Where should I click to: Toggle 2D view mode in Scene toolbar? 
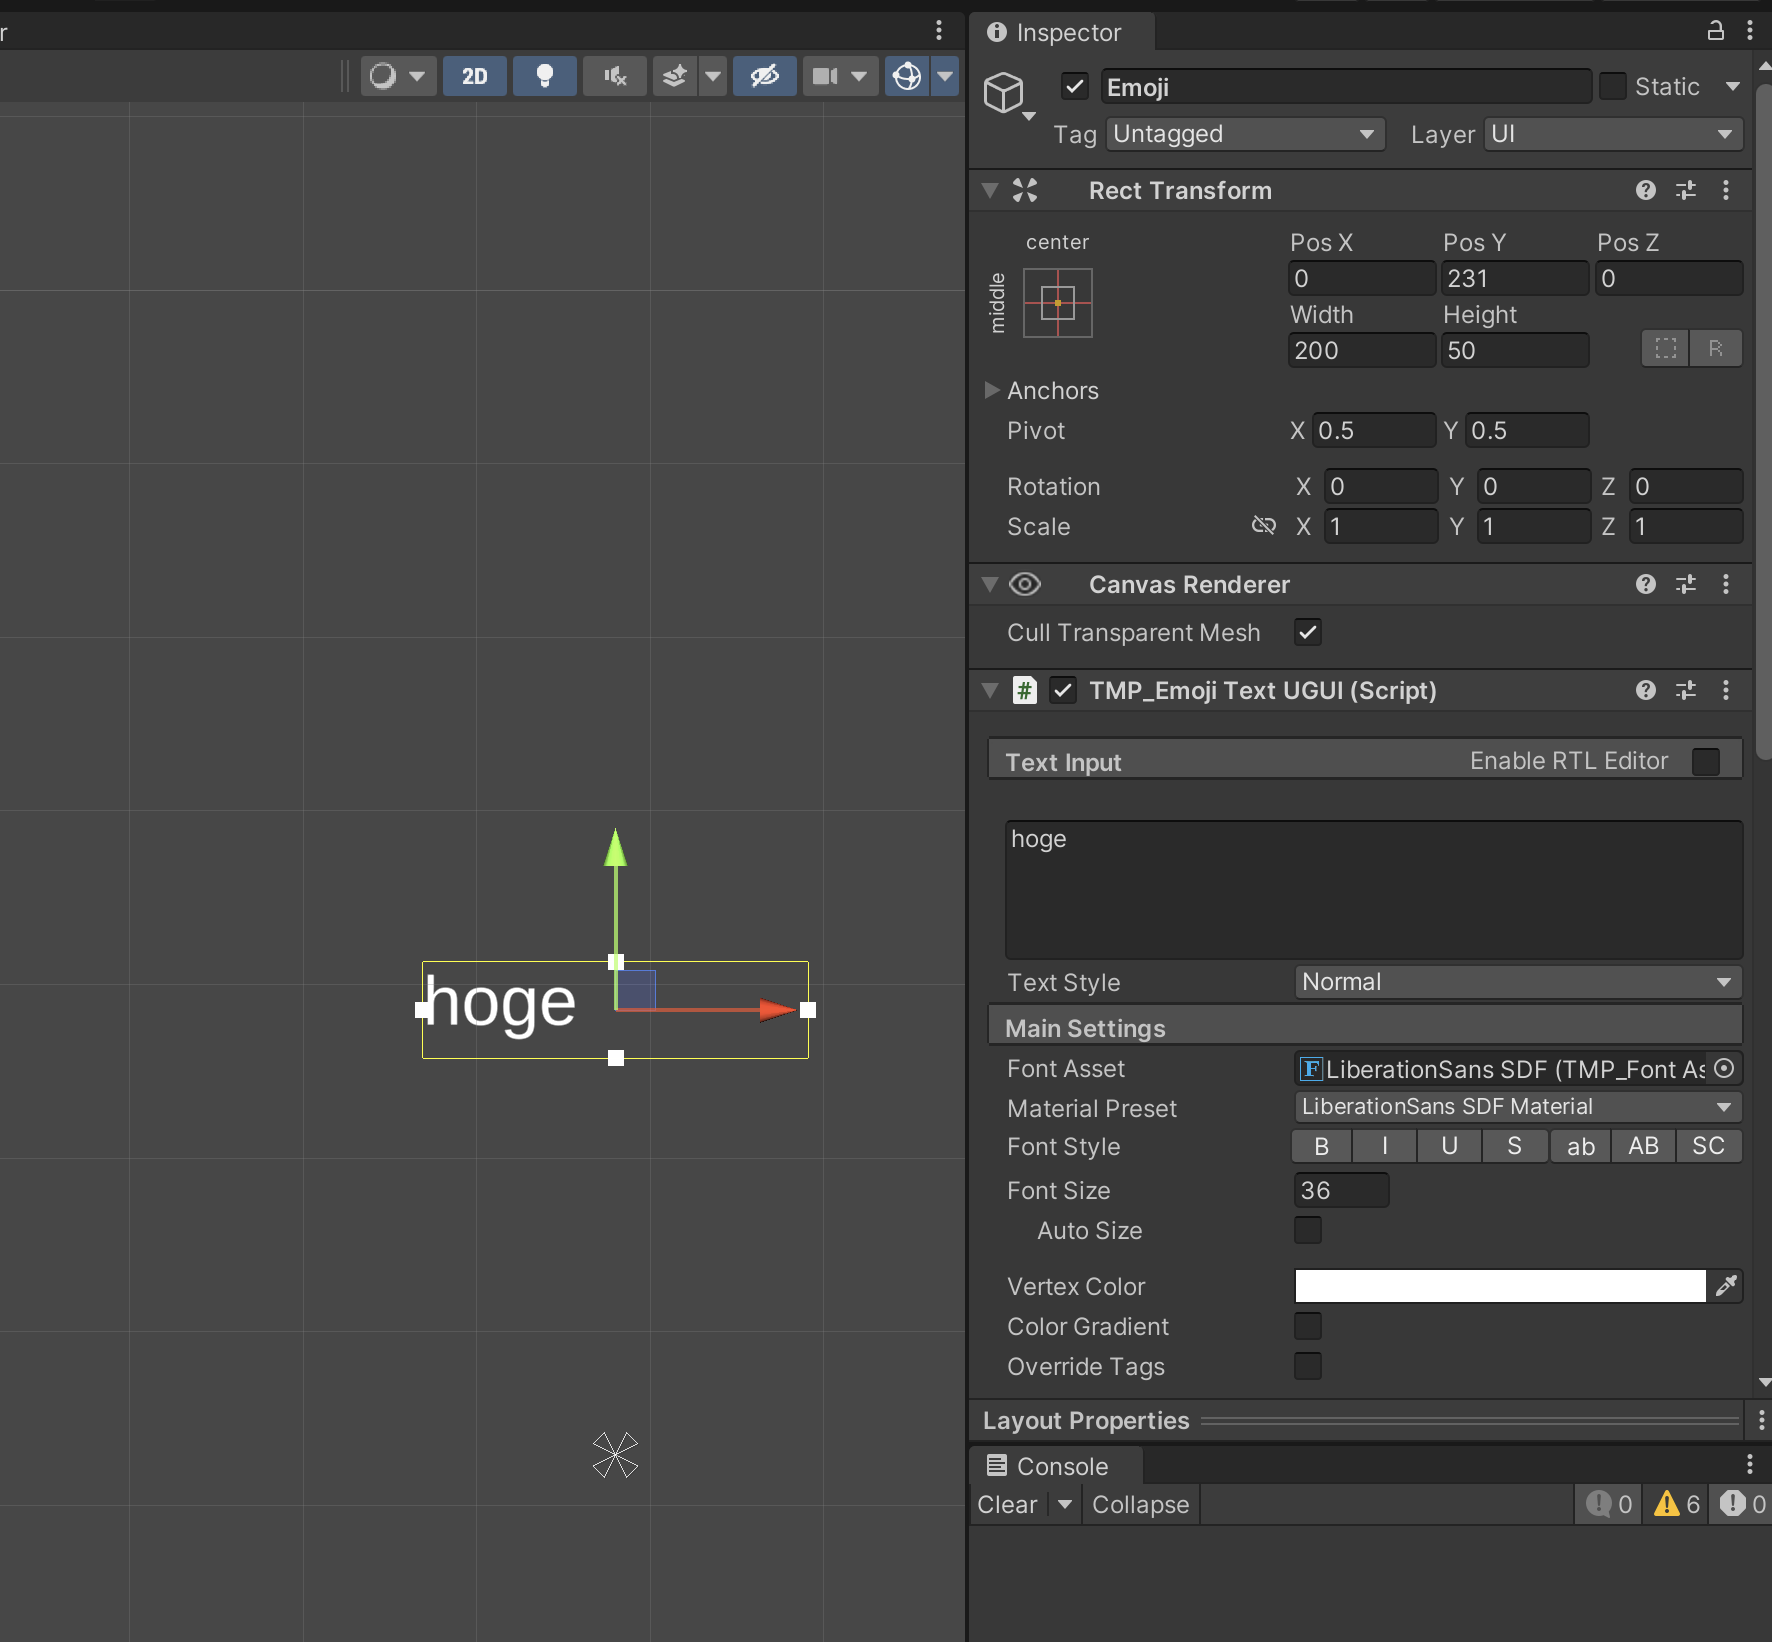point(474,76)
